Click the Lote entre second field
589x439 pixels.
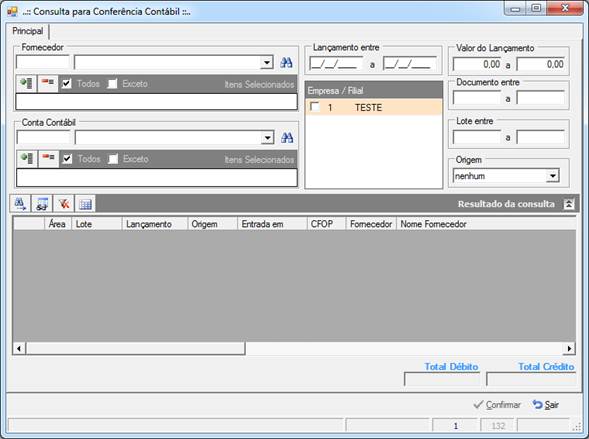click(x=541, y=137)
